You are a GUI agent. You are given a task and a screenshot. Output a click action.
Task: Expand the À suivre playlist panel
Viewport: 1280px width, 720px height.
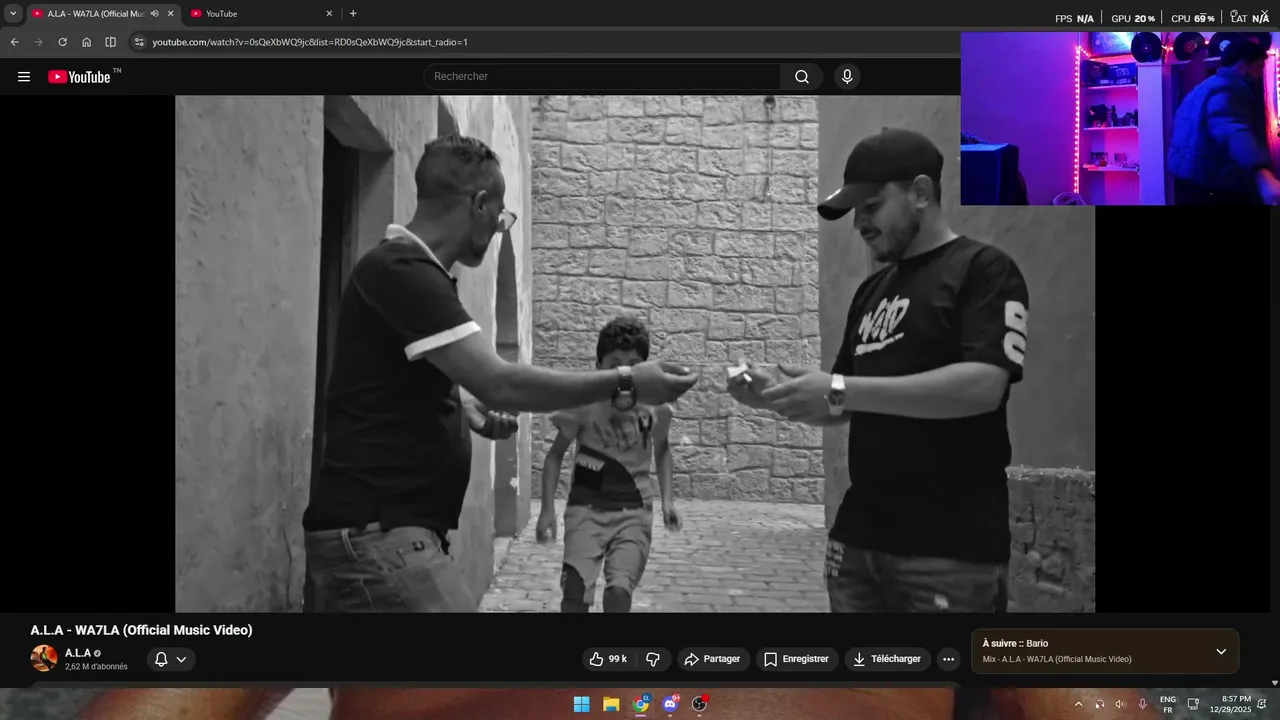coord(1221,651)
